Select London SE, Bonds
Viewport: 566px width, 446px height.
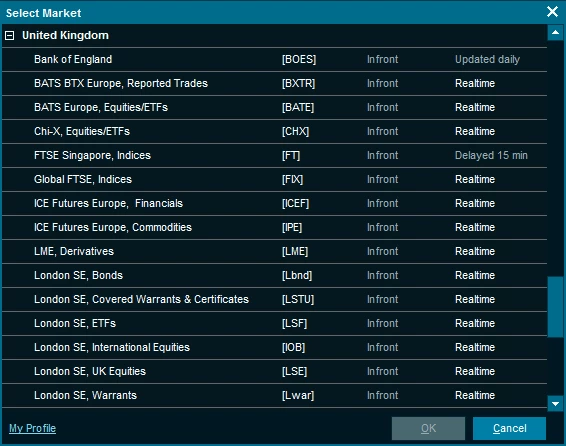(274, 275)
